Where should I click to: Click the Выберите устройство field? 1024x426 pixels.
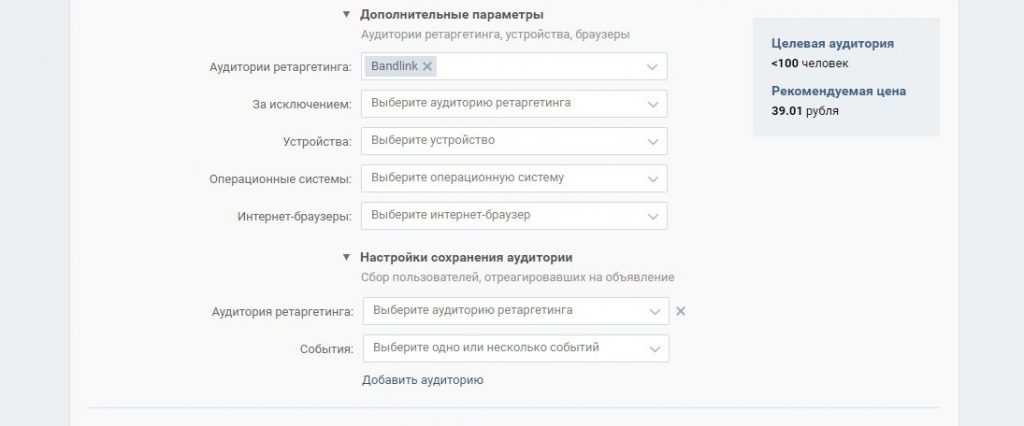tap(514, 140)
